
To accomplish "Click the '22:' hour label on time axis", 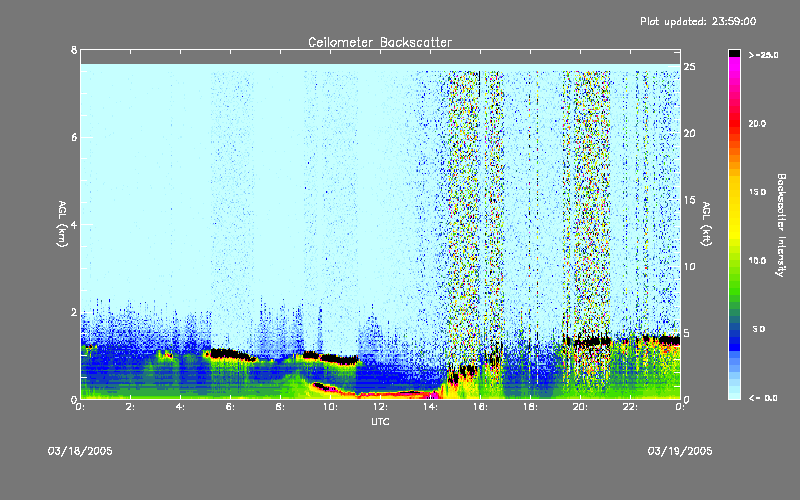I will 630,407.
